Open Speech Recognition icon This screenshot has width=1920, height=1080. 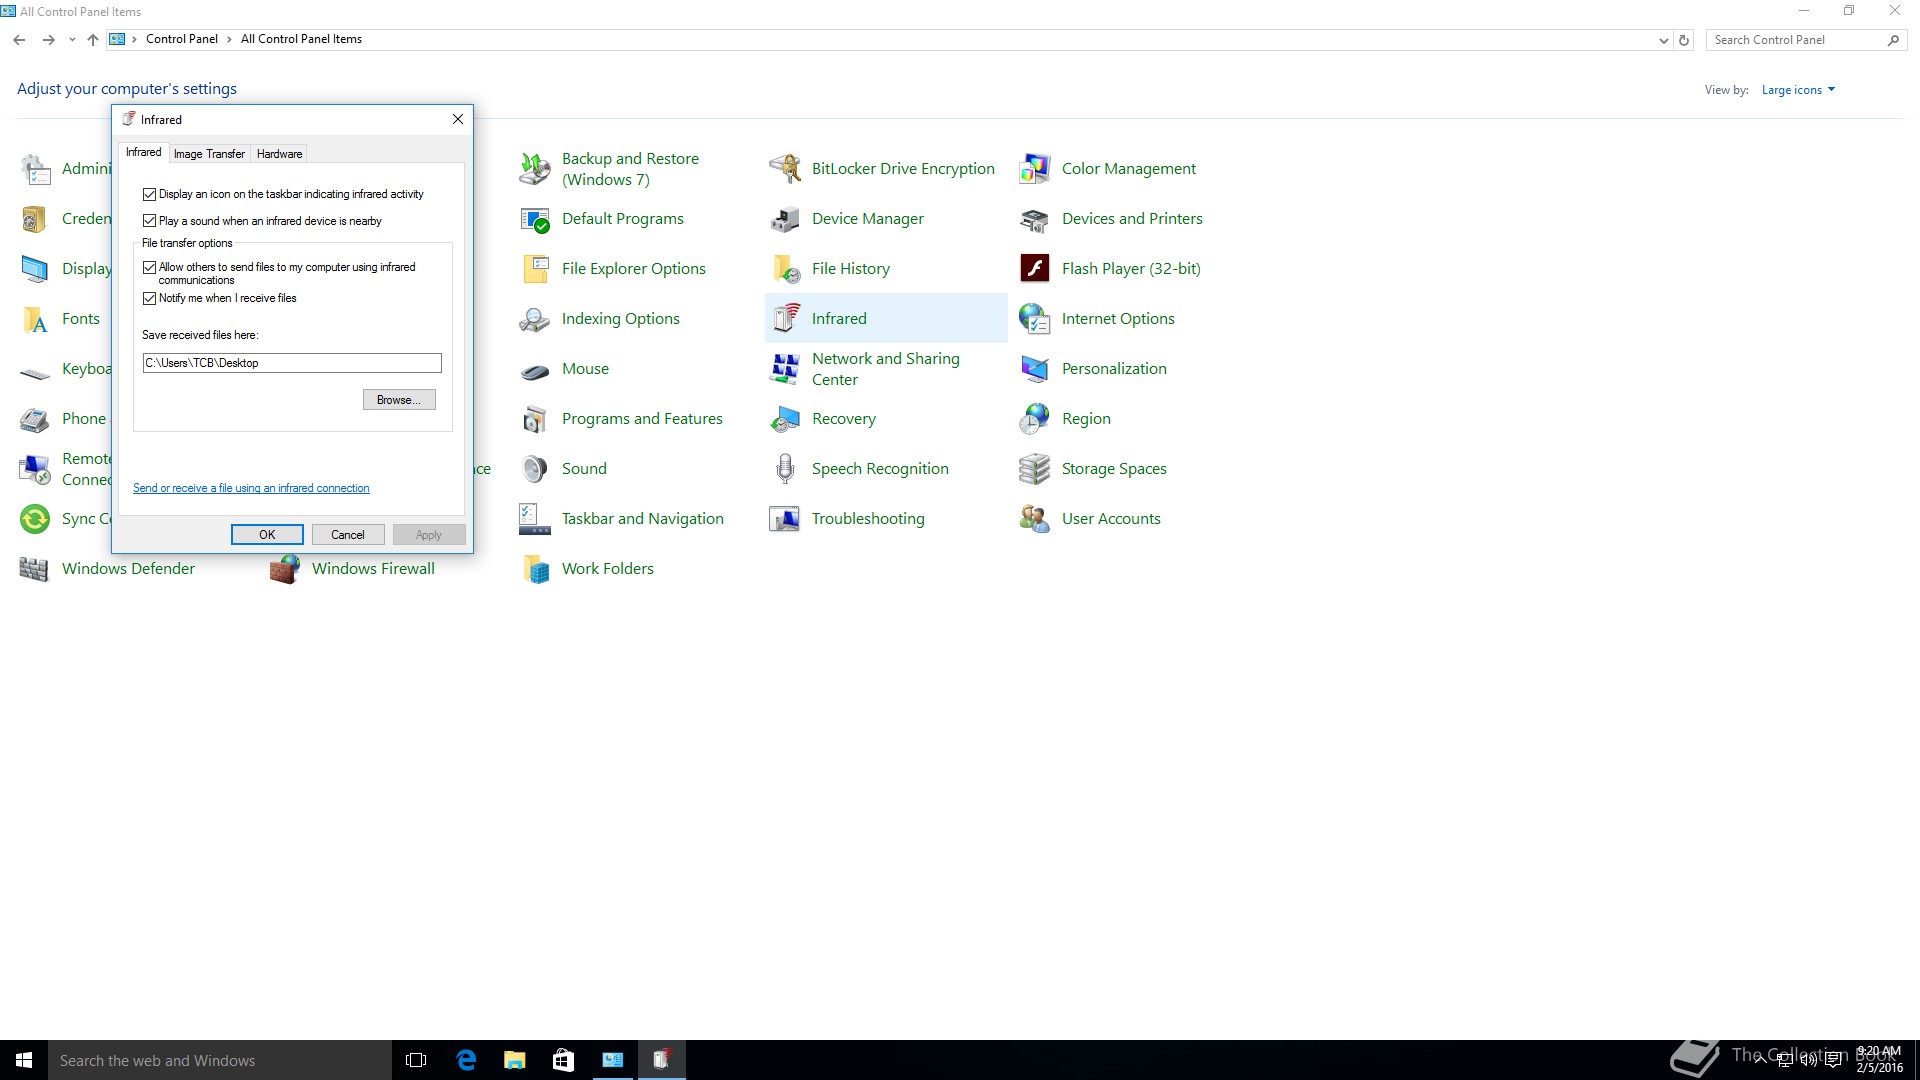pos(785,469)
